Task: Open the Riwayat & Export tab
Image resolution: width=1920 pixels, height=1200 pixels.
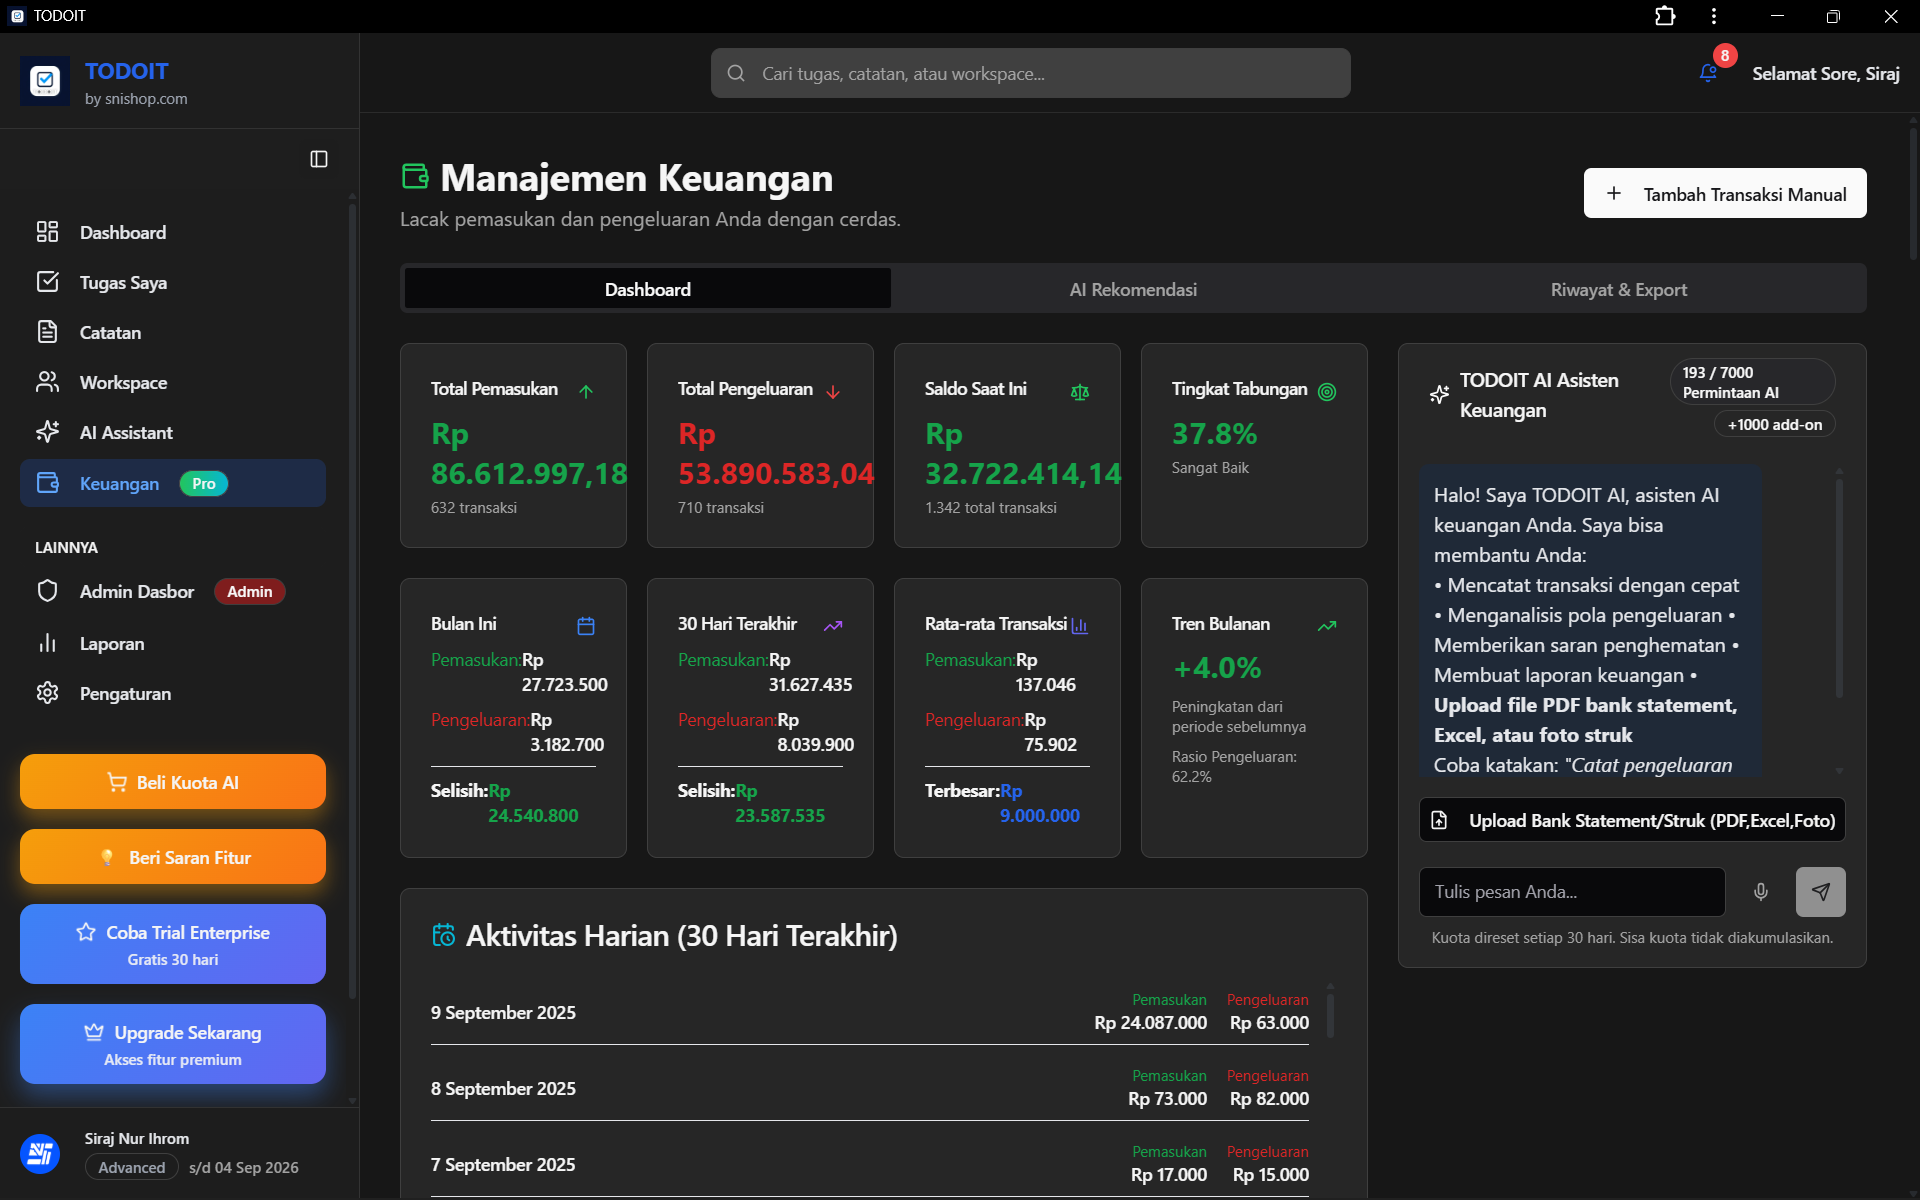Action: pyautogui.click(x=1618, y=289)
